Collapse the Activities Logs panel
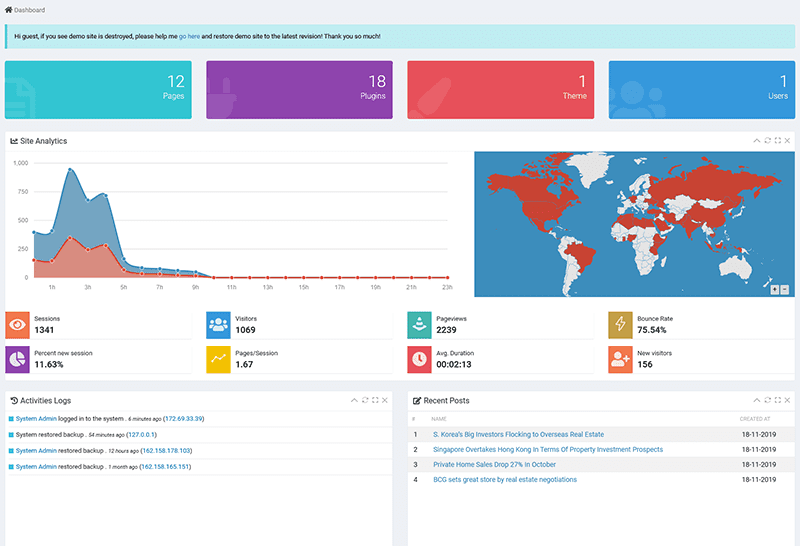 click(353, 400)
